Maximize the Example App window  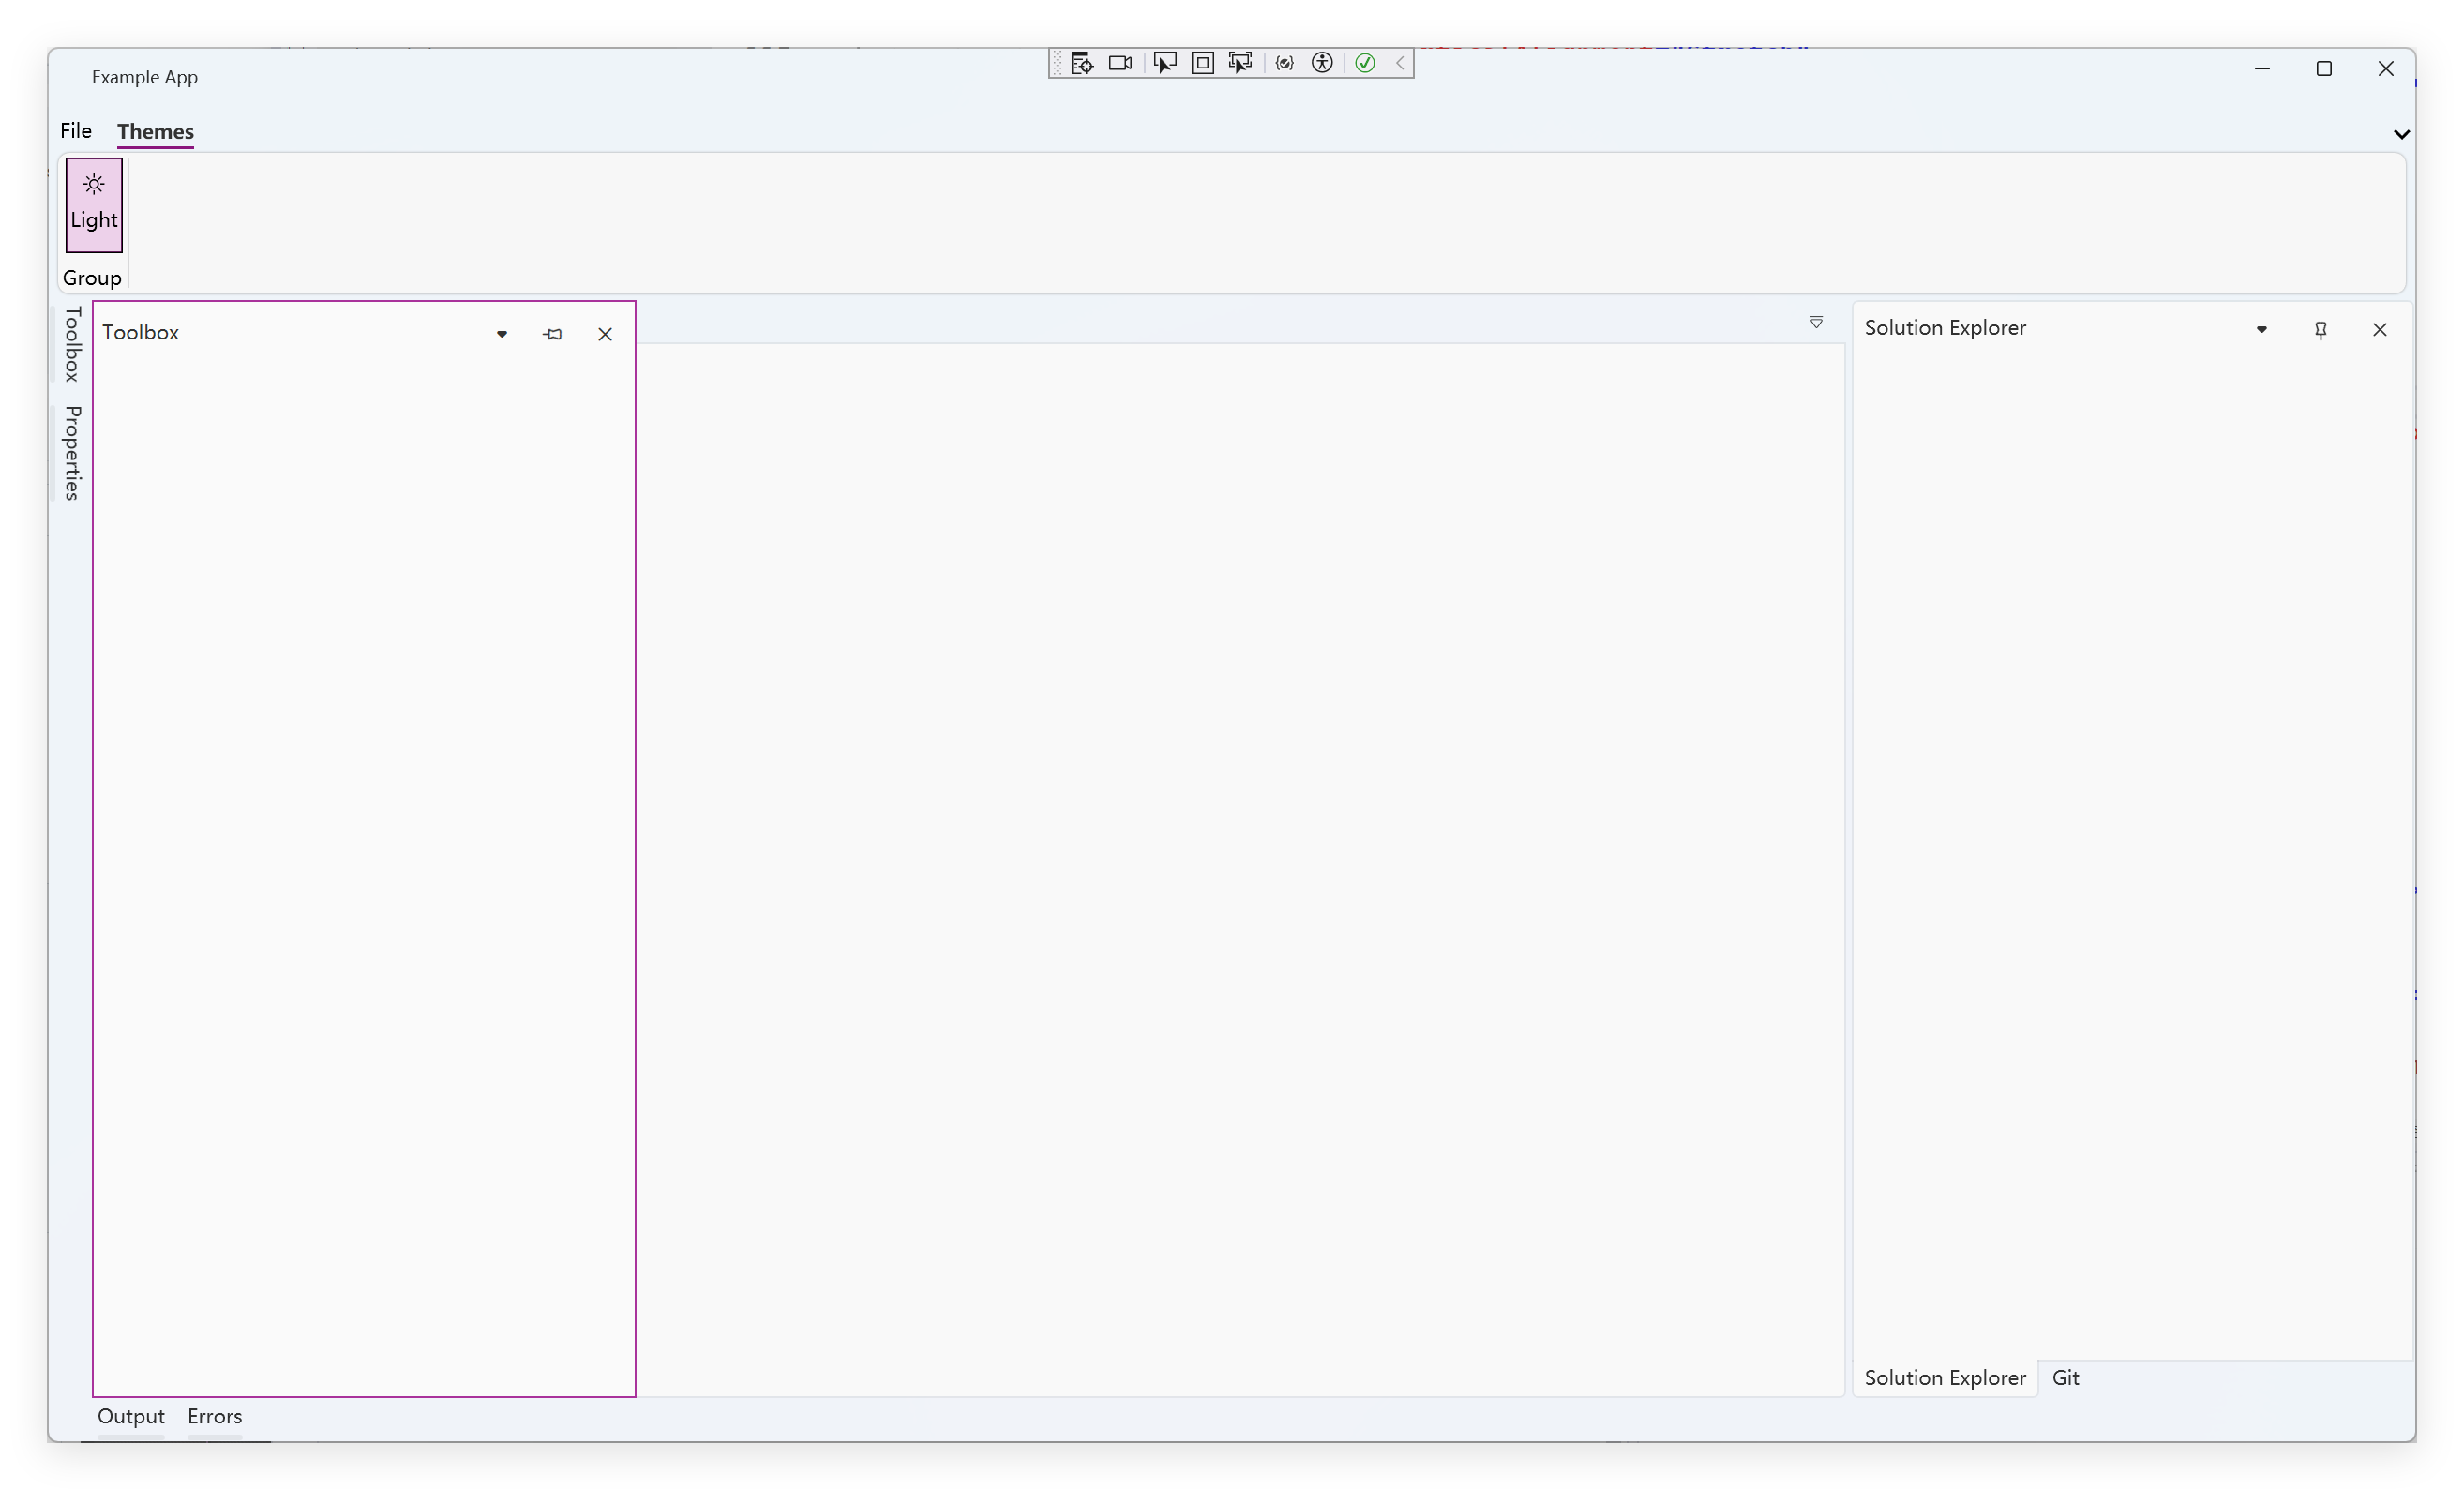coord(2324,68)
